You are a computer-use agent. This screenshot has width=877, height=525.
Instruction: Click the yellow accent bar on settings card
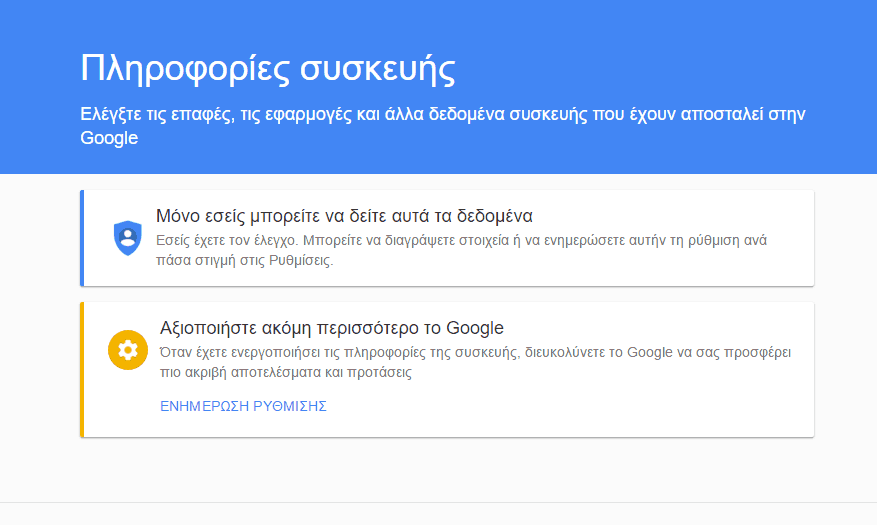click(x=82, y=370)
